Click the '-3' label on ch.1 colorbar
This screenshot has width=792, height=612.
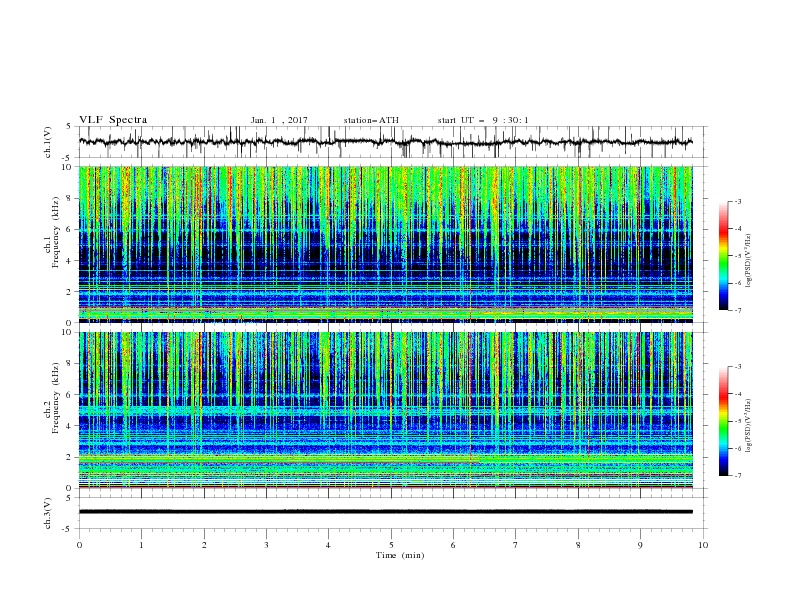[x=737, y=201]
